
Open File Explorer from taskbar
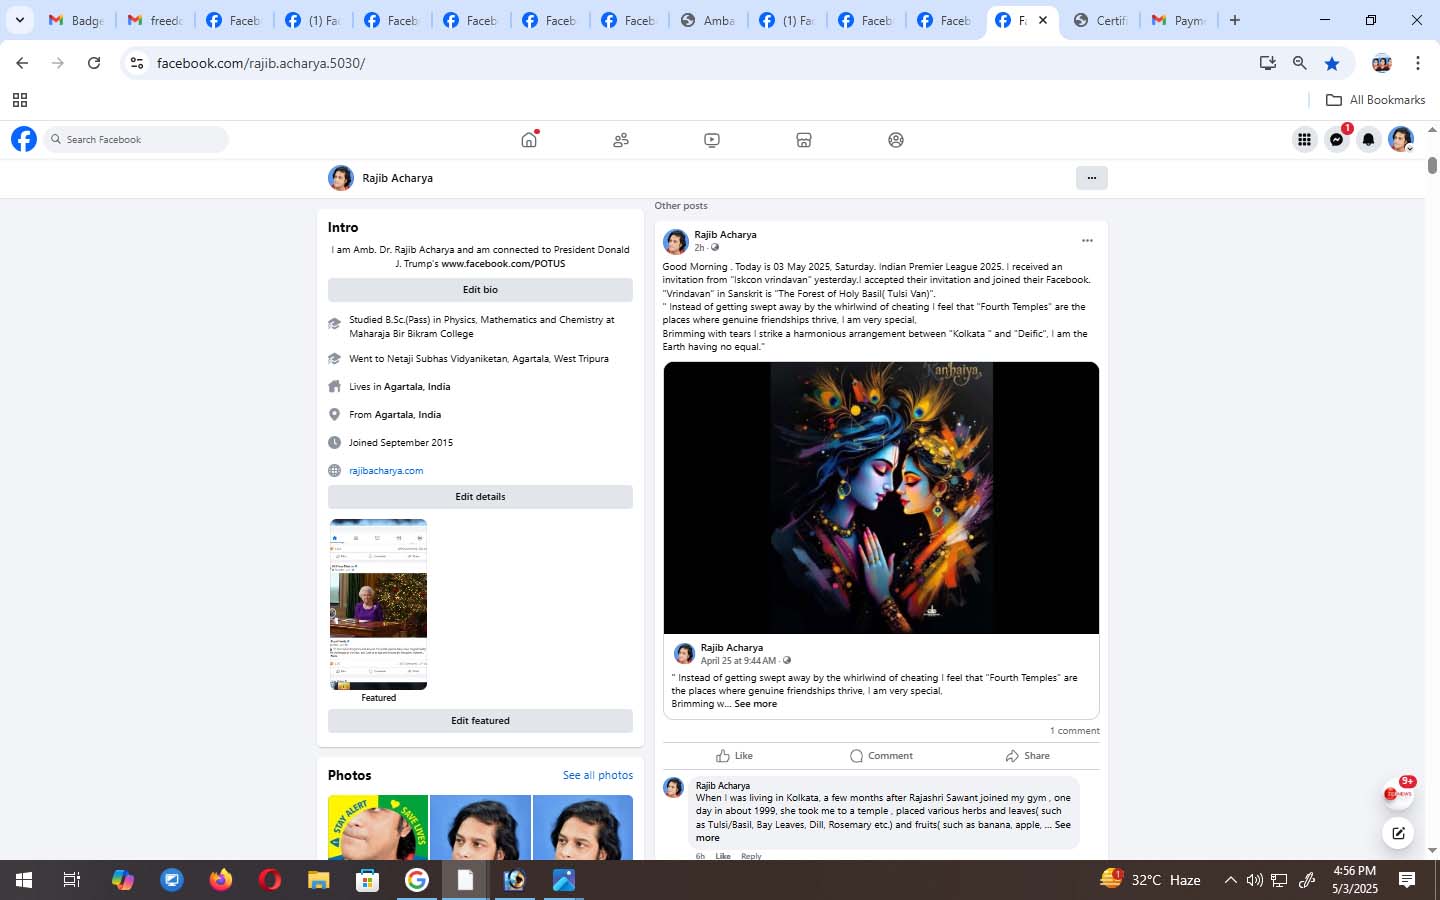[x=318, y=880]
